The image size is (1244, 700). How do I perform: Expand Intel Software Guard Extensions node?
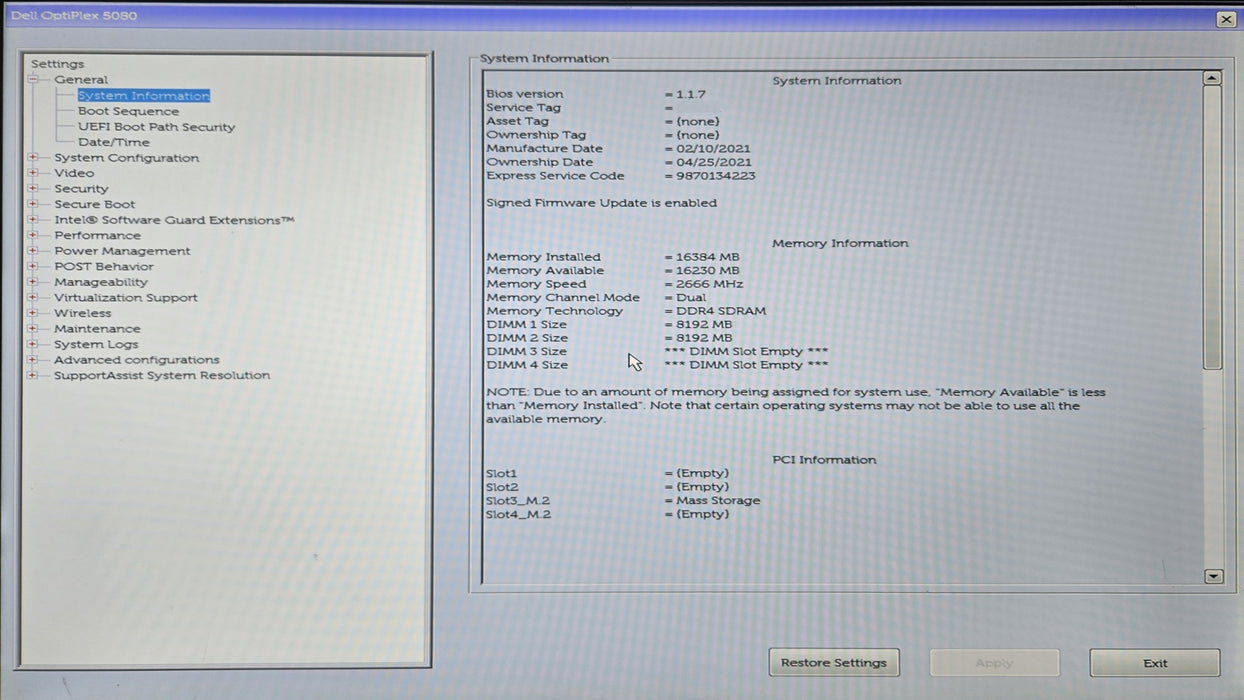click(33, 220)
